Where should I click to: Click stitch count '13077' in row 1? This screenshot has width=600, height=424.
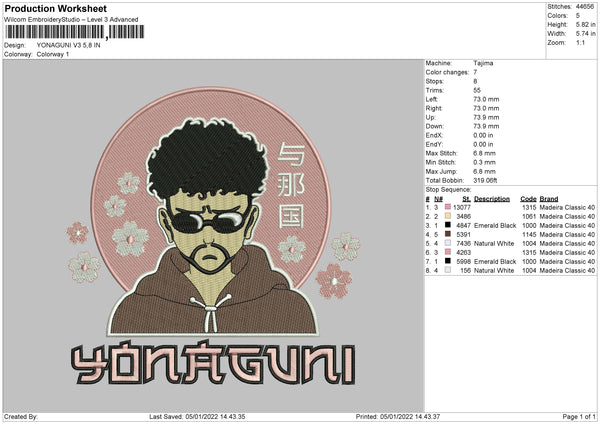462,207
